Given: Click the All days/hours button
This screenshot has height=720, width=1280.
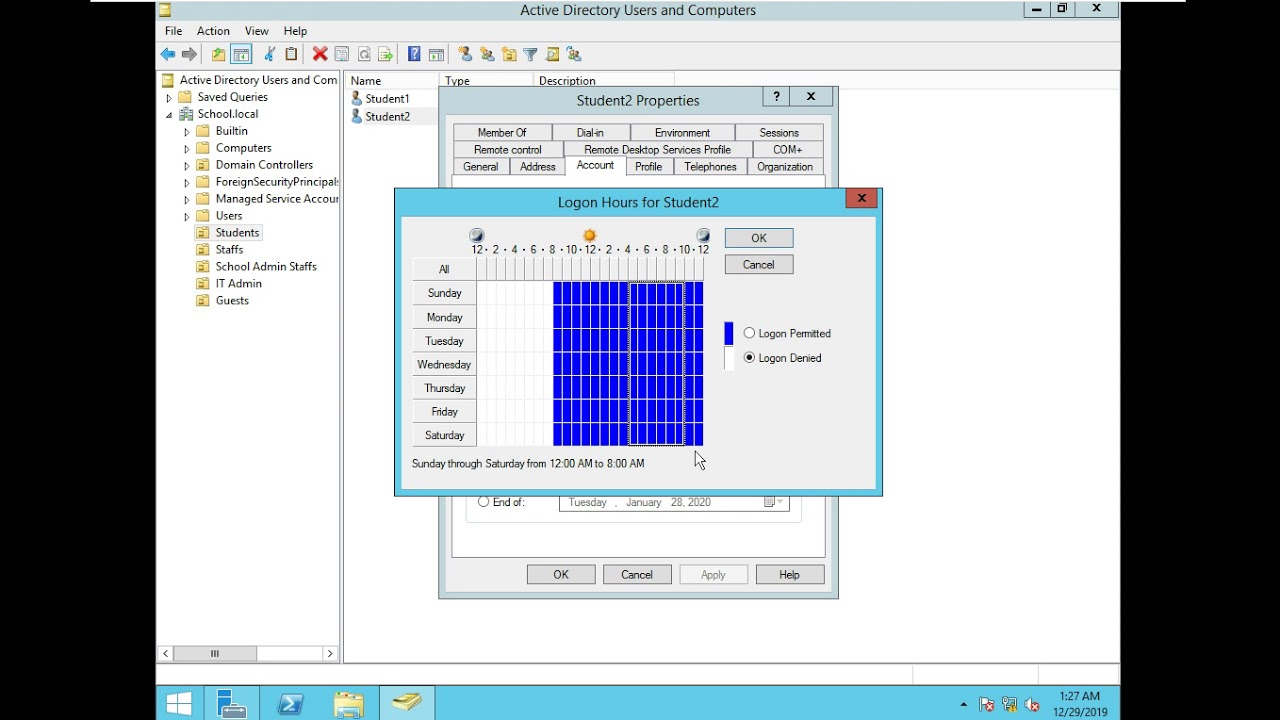Looking at the screenshot, I should click(x=444, y=269).
